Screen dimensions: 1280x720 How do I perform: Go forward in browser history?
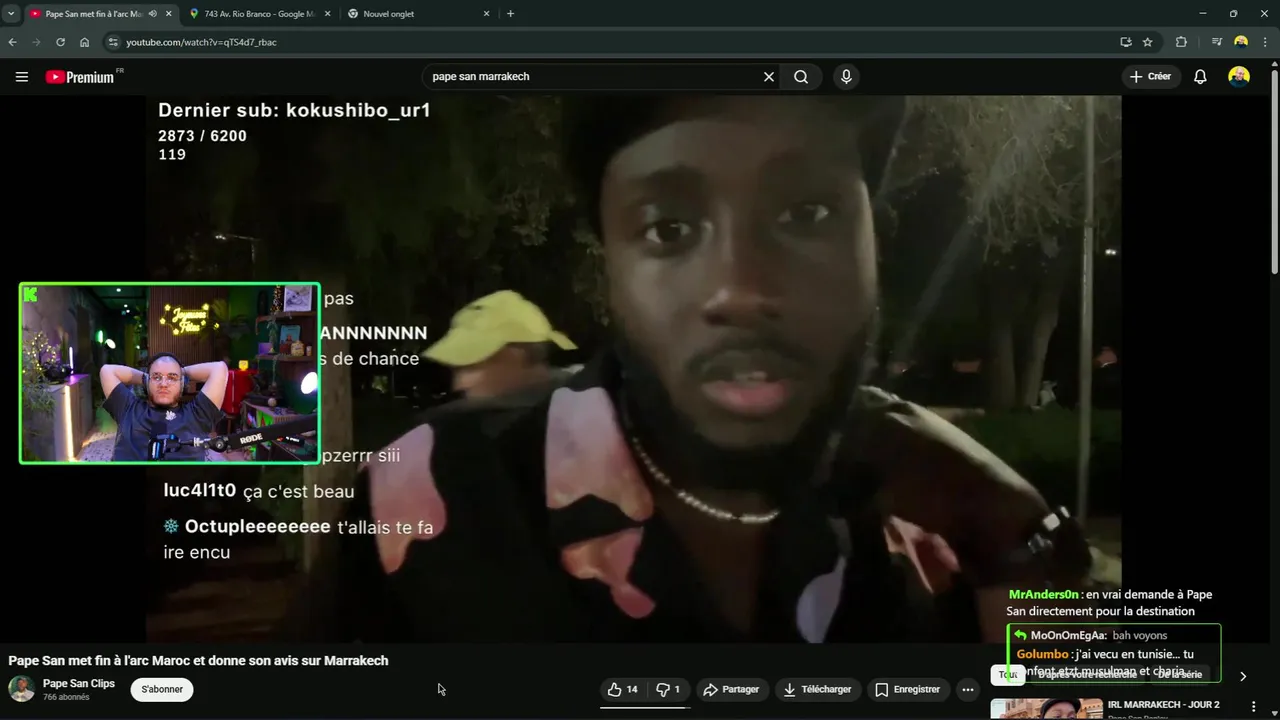36,42
